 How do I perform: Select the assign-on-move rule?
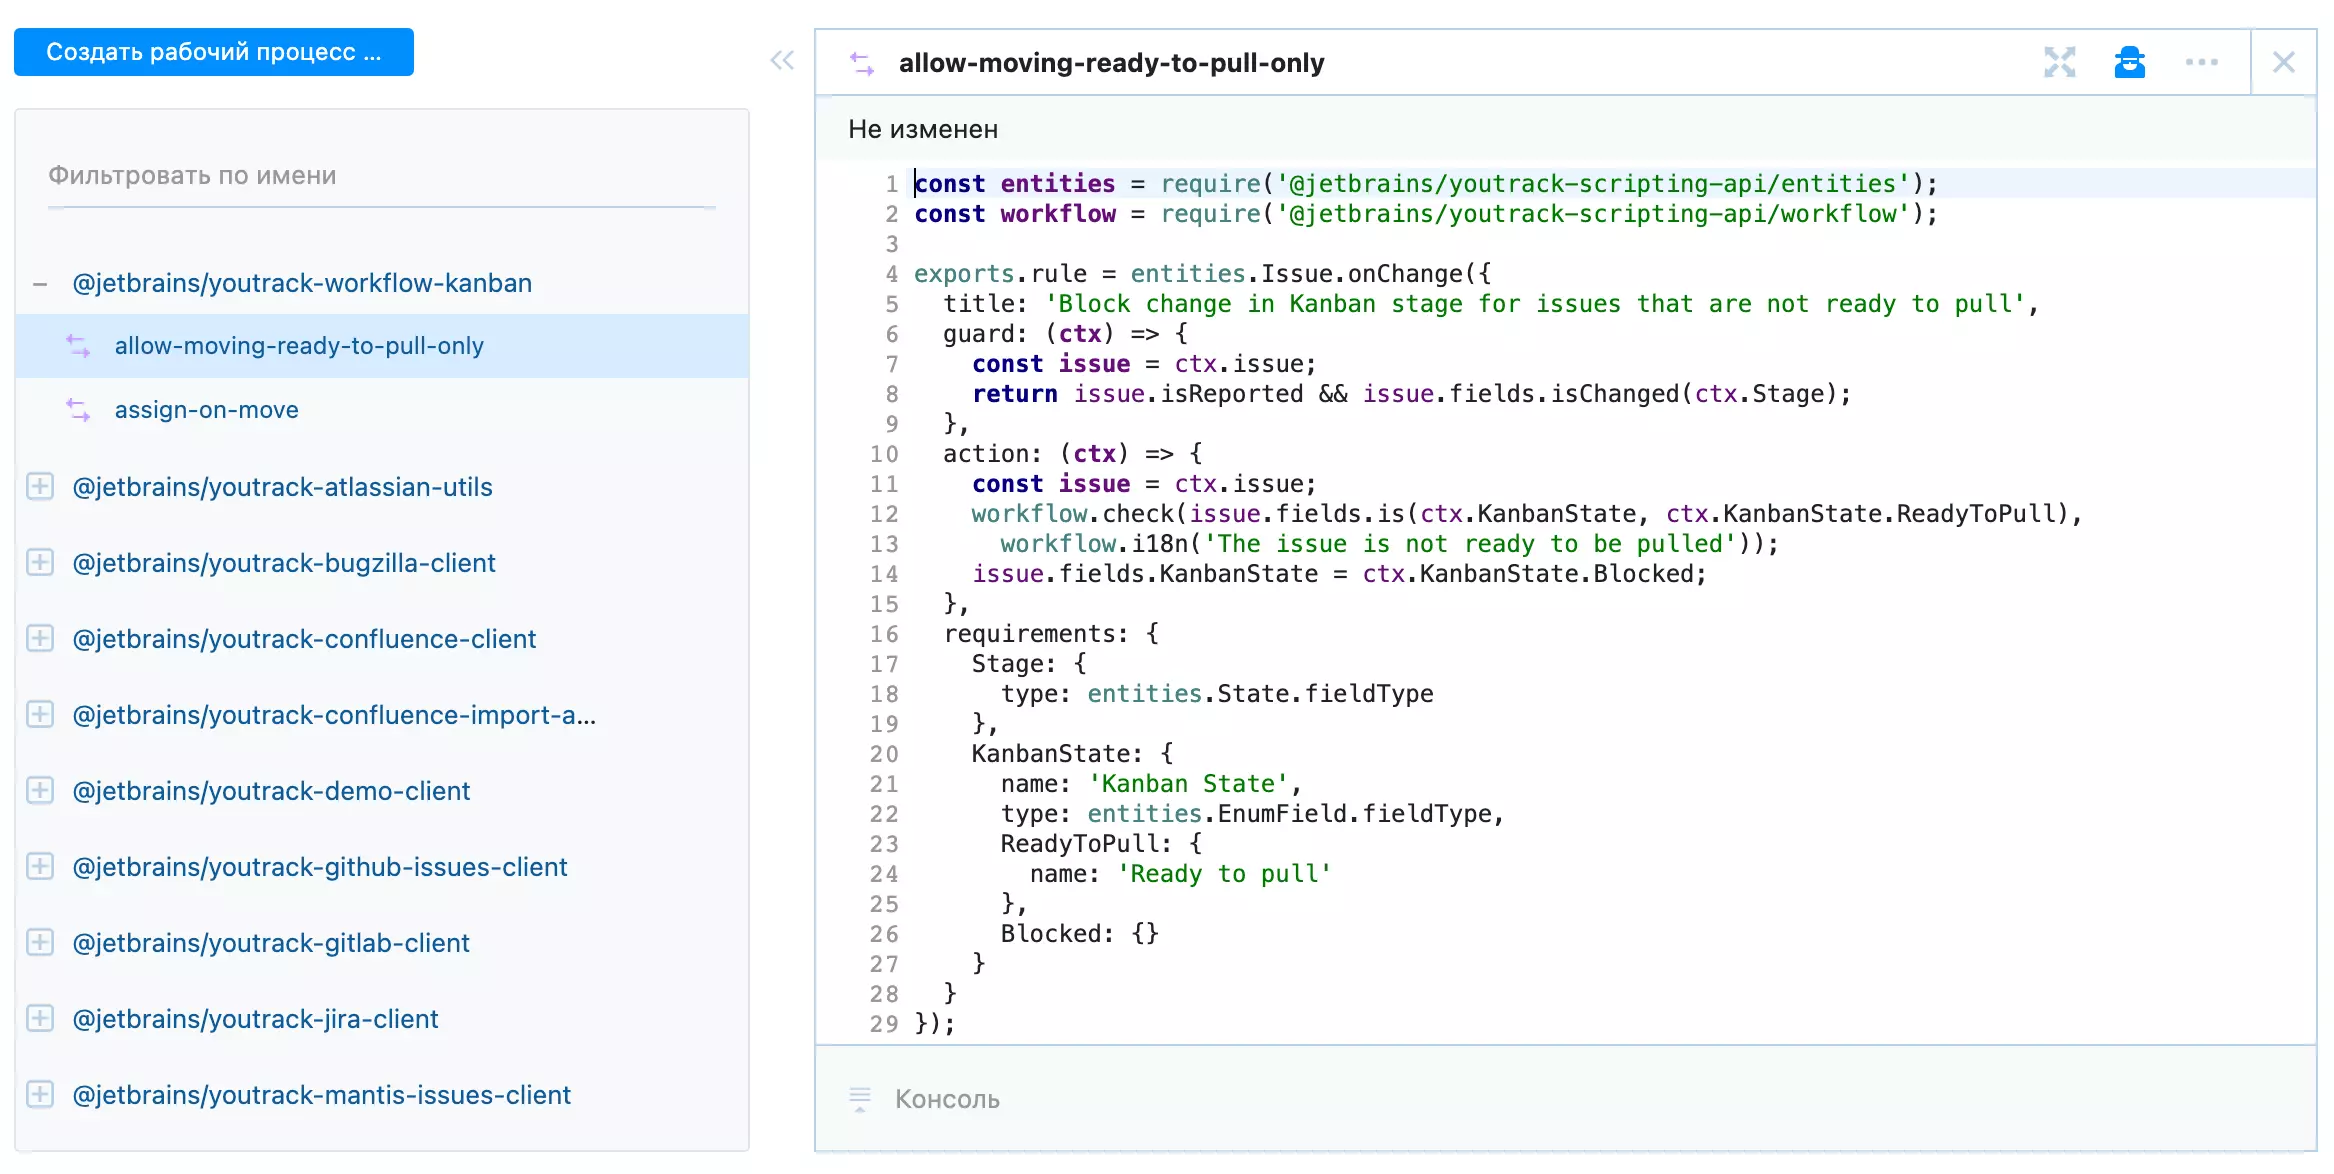pos(206,410)
